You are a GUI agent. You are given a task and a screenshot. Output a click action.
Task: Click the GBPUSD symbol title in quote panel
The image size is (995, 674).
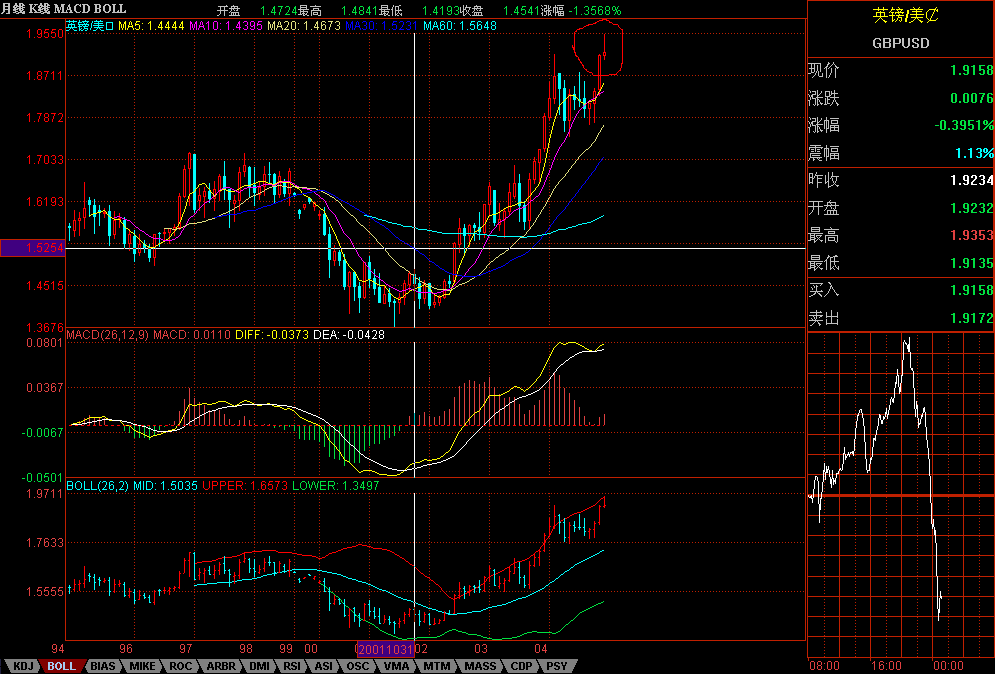point(900,43)
